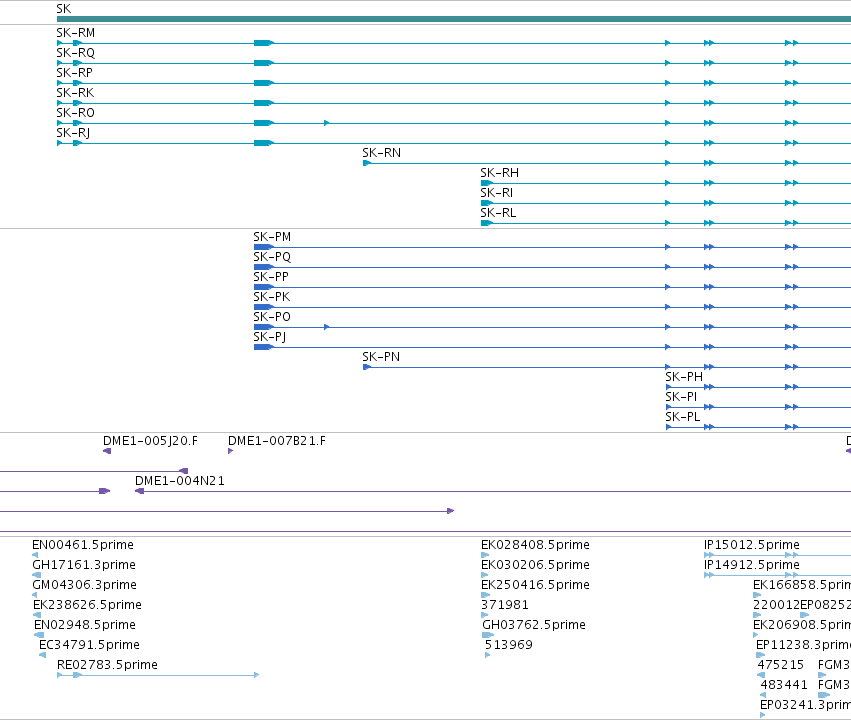The image size is (851, 720).
Task: Select the EK030206.5prime EST label
Action: tap(535, 565)
